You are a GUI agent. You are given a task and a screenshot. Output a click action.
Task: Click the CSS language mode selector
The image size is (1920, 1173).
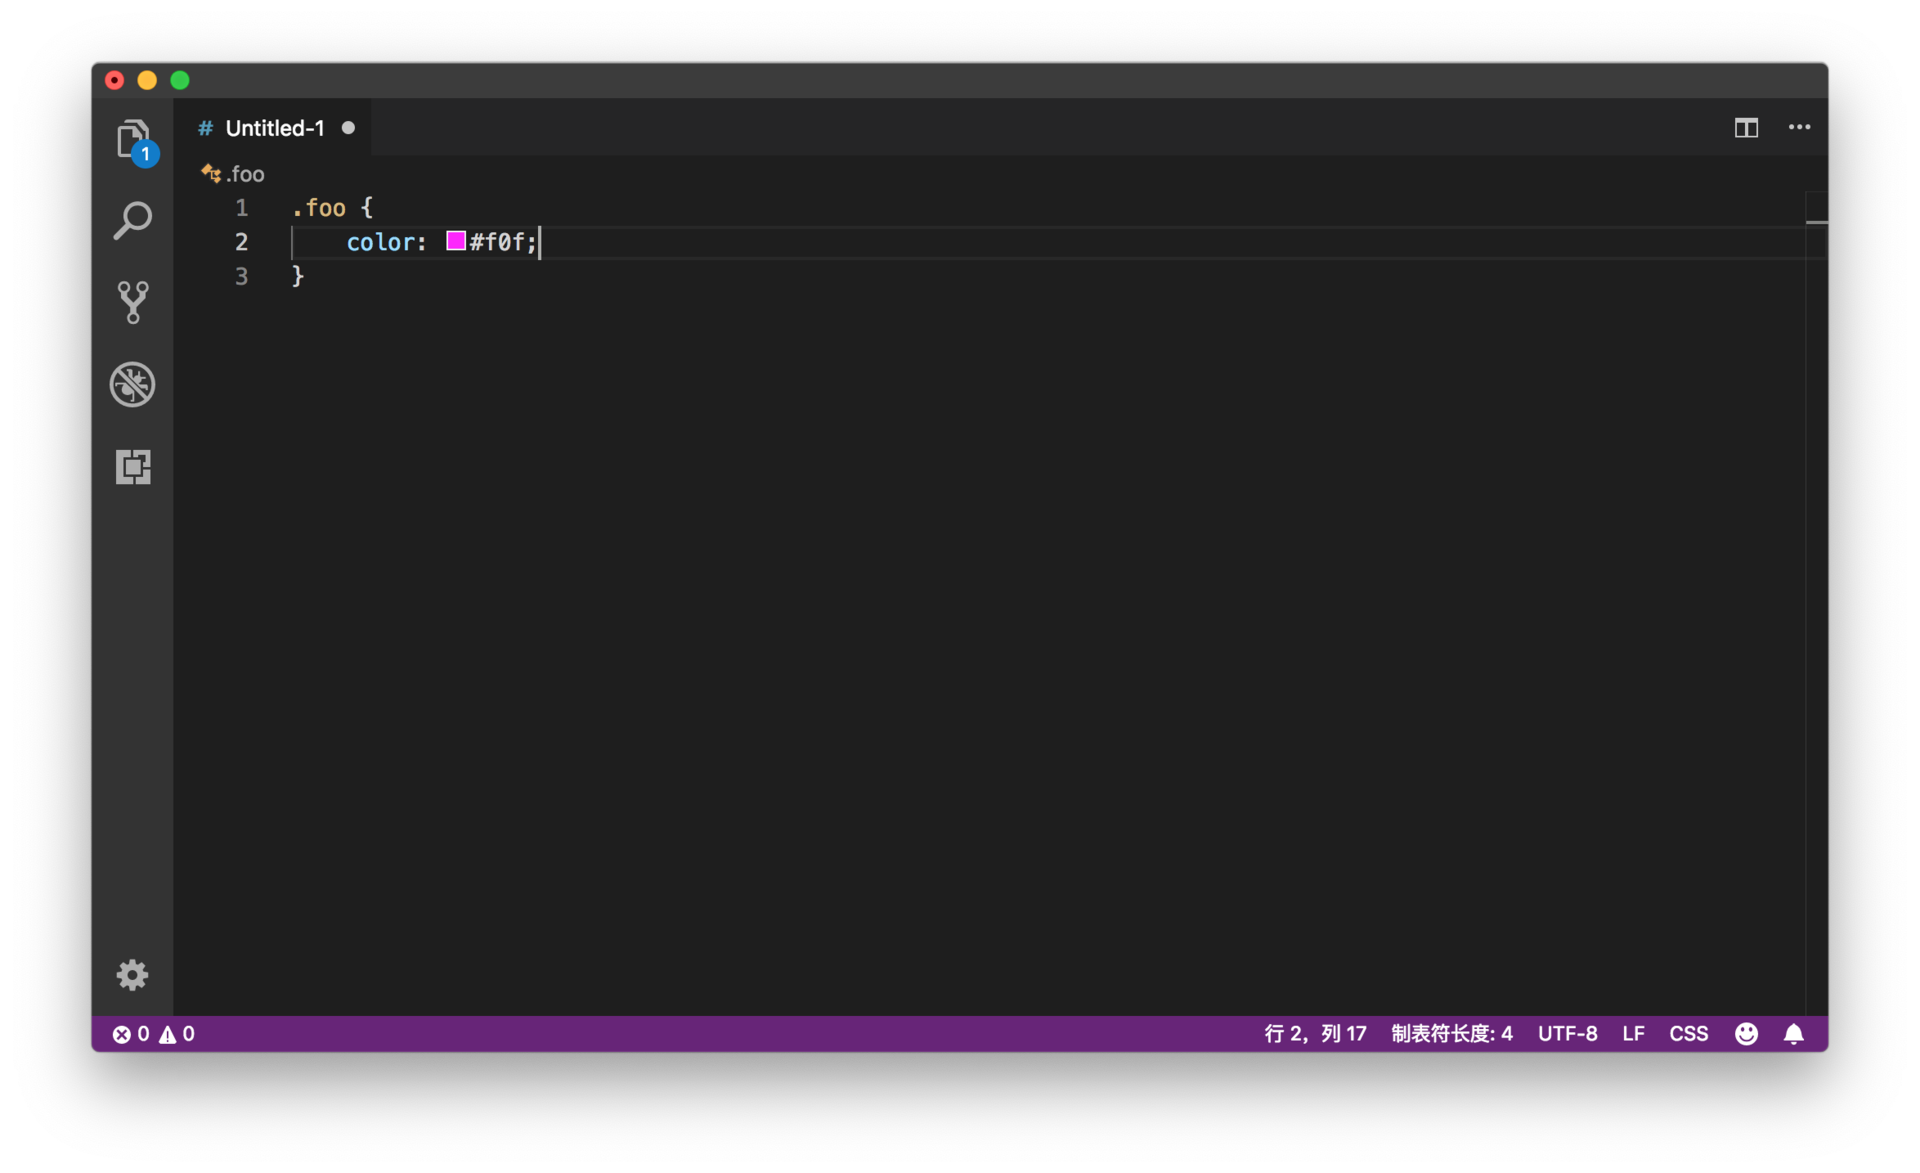click(x=1688, y=1034)
